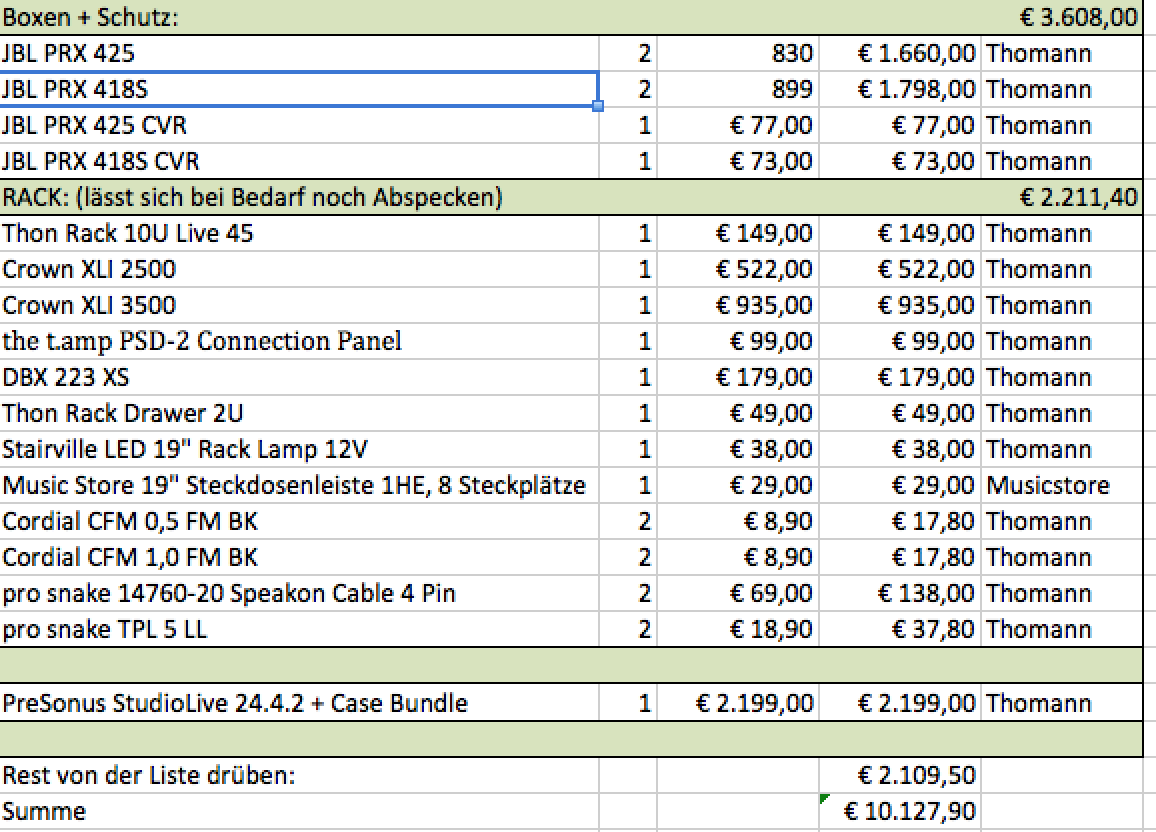1156x832 pixels.
Task: Click the € 17,80 total for Cordial CFM 0,5
Action: [899, 521]
